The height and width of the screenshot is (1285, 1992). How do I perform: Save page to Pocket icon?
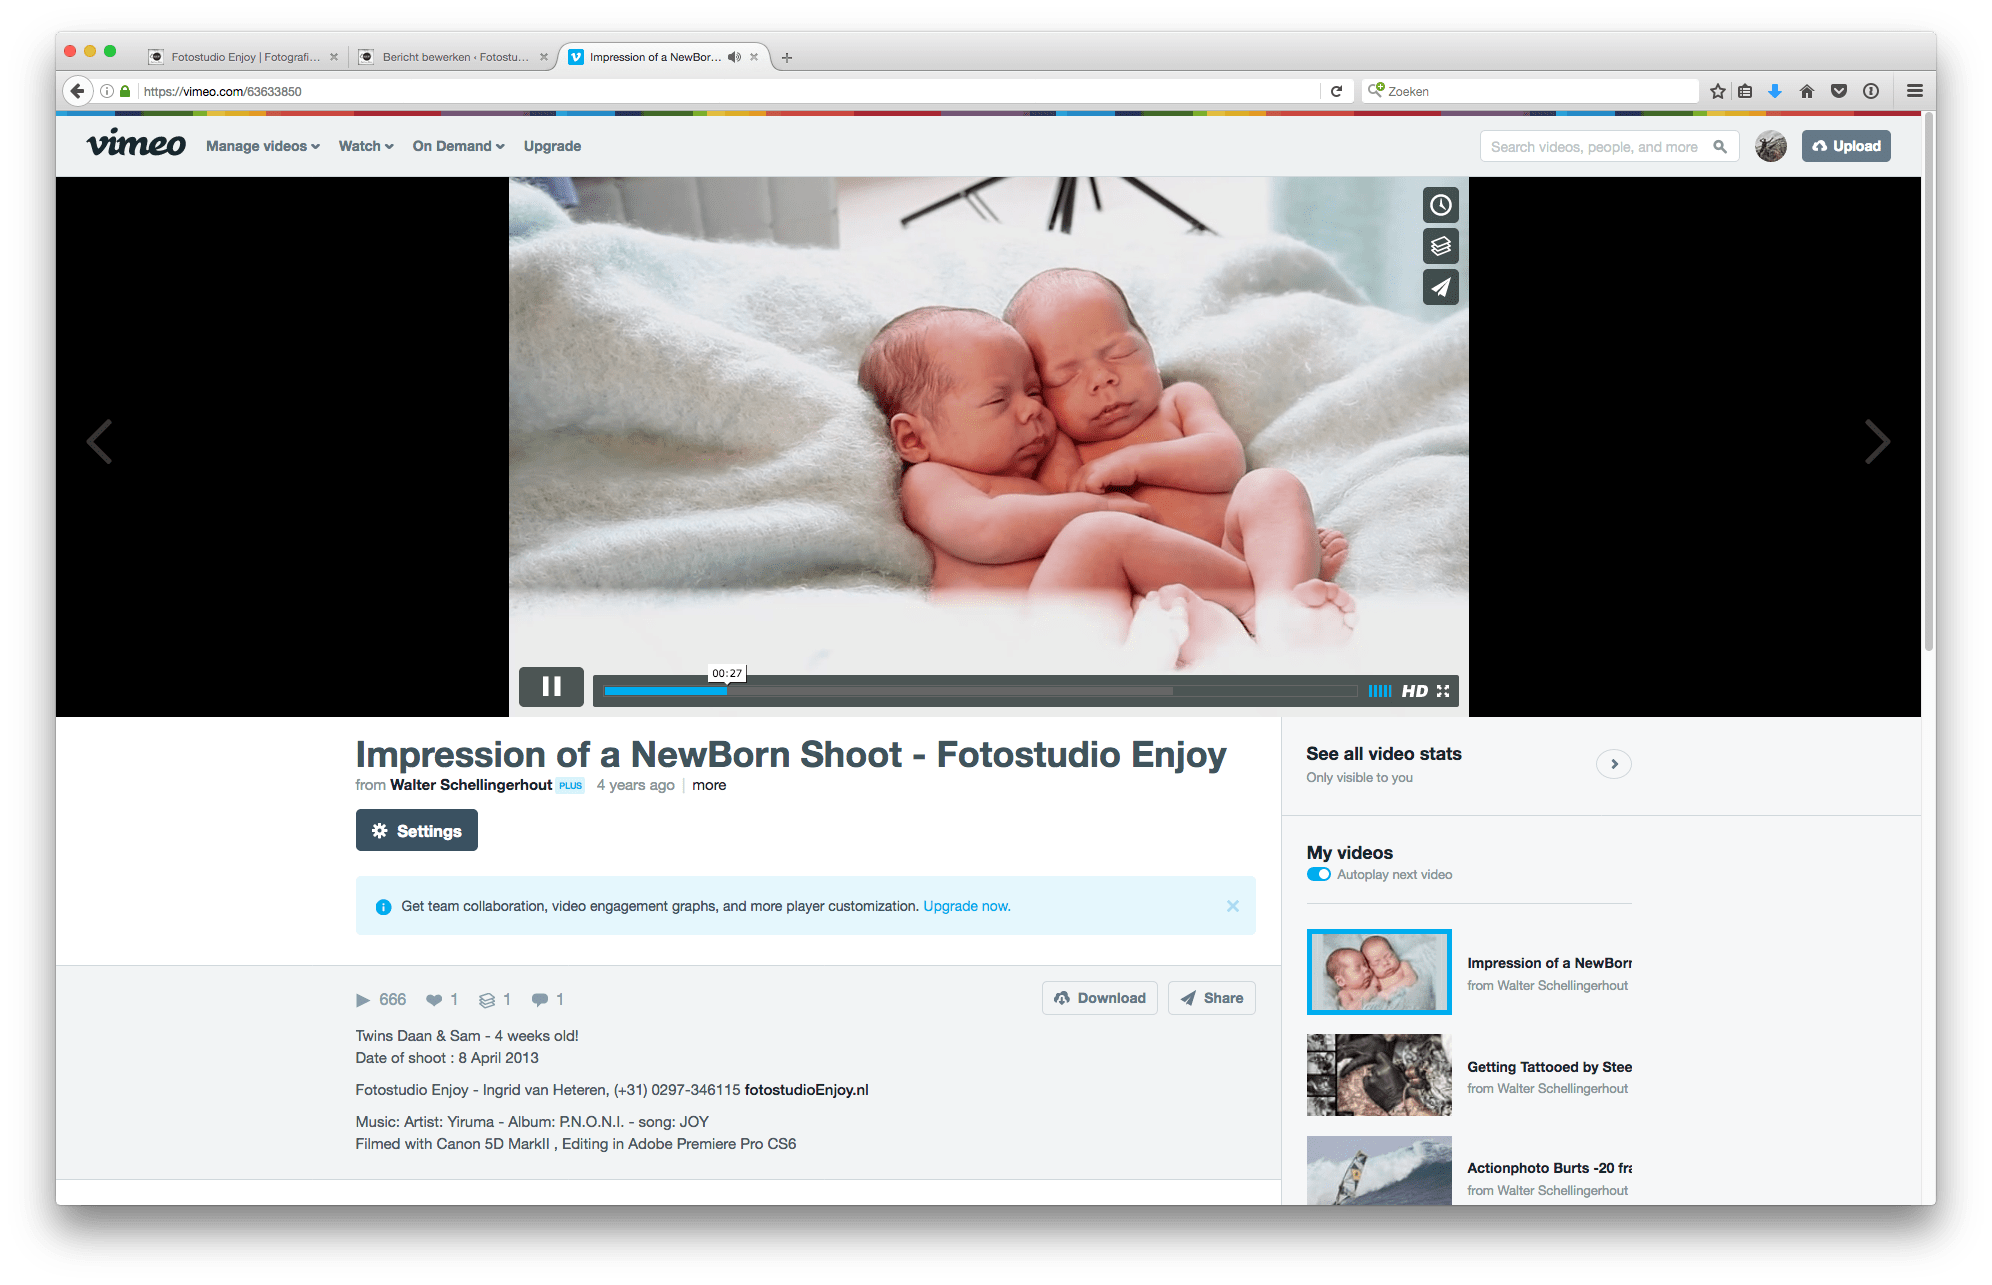tap(1838, 91)
